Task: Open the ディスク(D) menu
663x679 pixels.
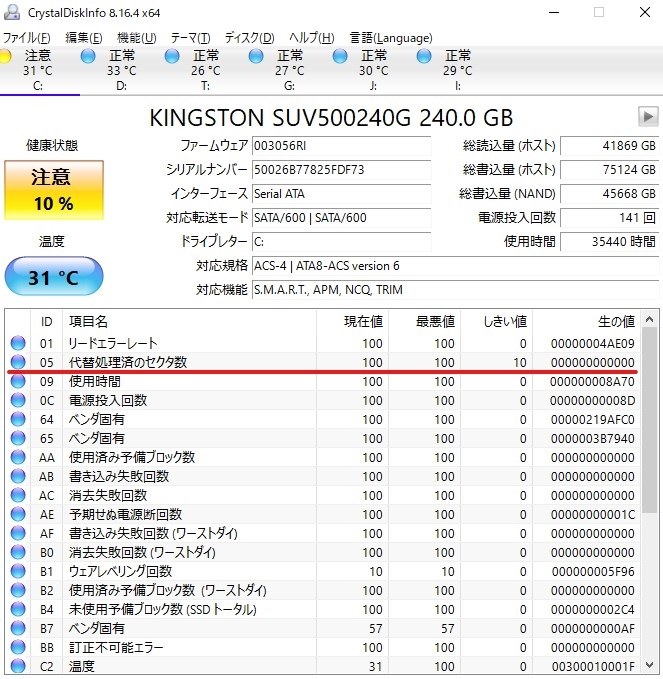Action: pyautogui.click(x=249, y=38)
